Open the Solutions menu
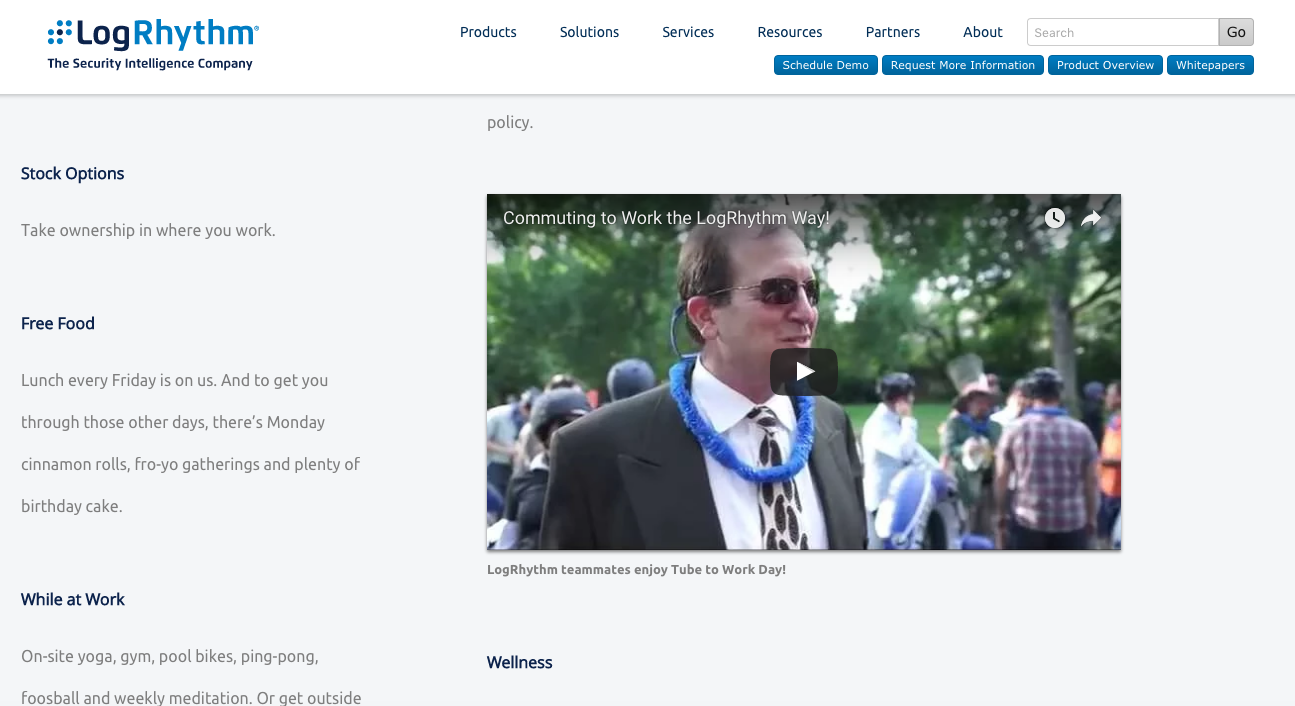The width and height of the screenshot is (1295, 706). (589, 32)
